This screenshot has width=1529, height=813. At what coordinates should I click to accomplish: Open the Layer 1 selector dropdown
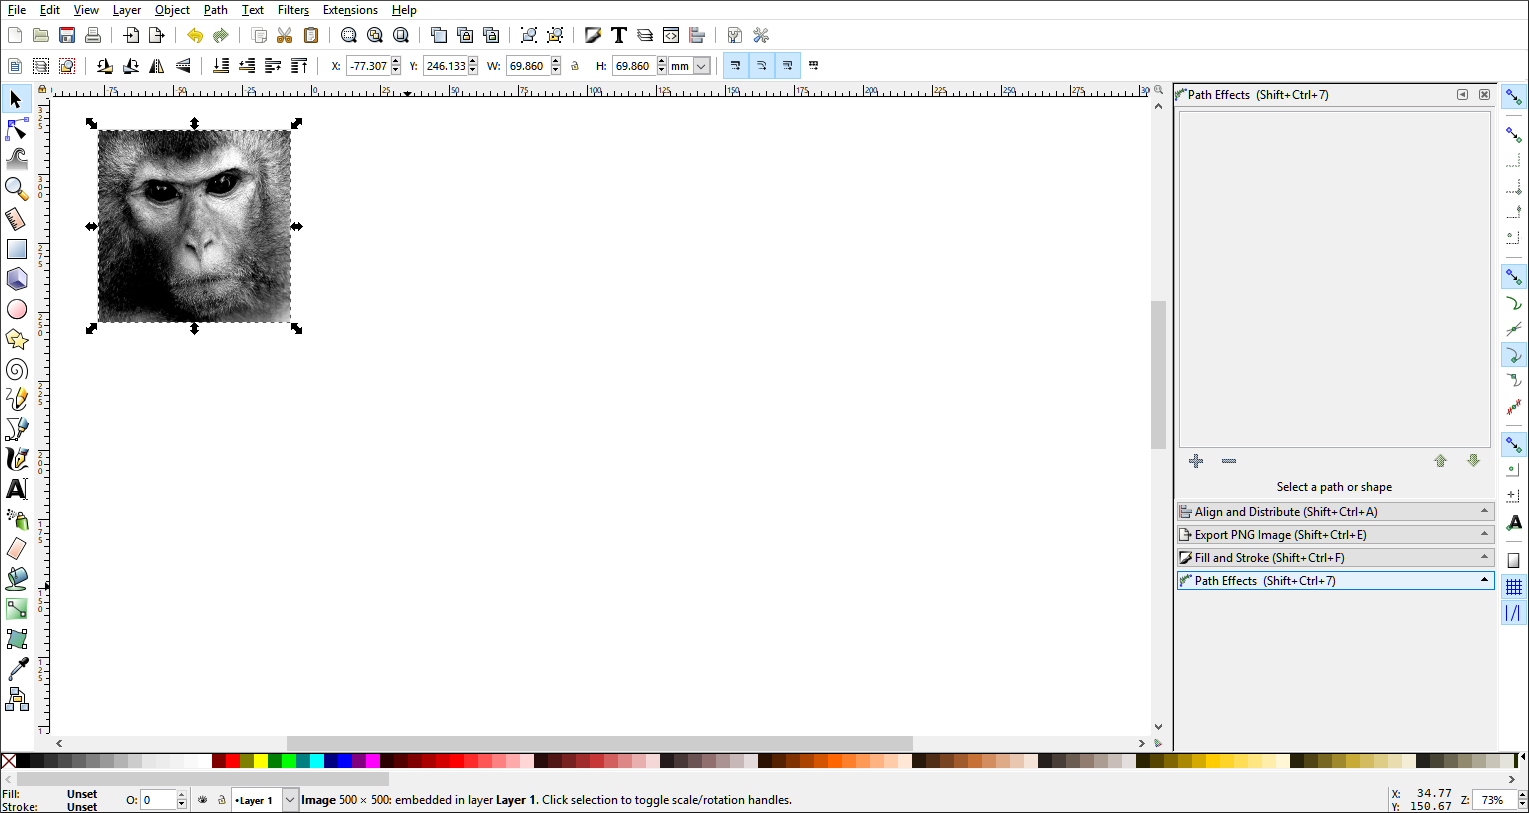(x=290, y=800)
